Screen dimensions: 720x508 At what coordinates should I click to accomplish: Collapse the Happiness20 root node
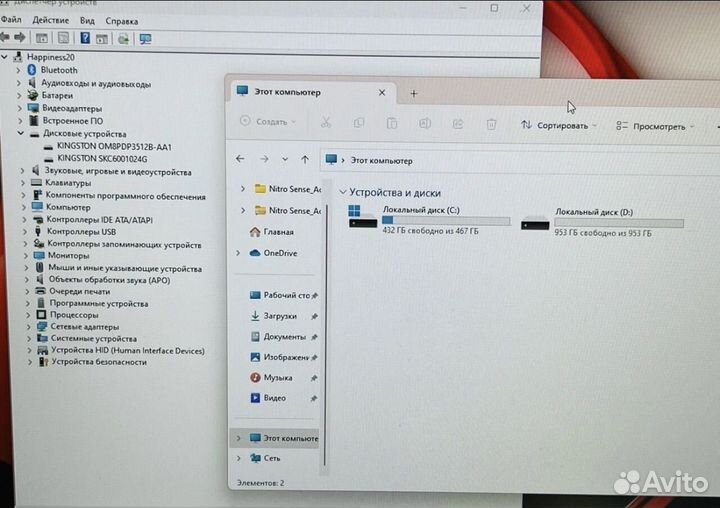click(5, 56)
